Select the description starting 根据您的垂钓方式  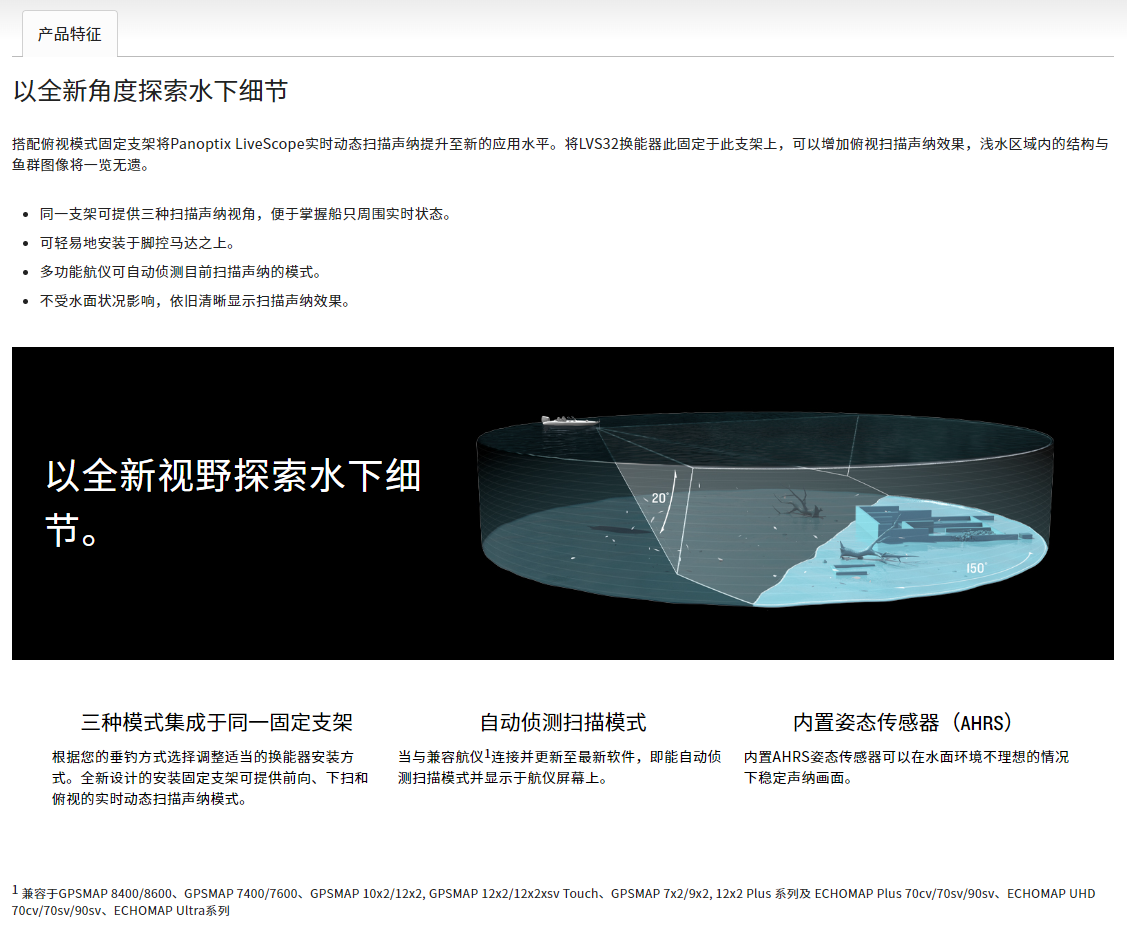tap(210, 778)
